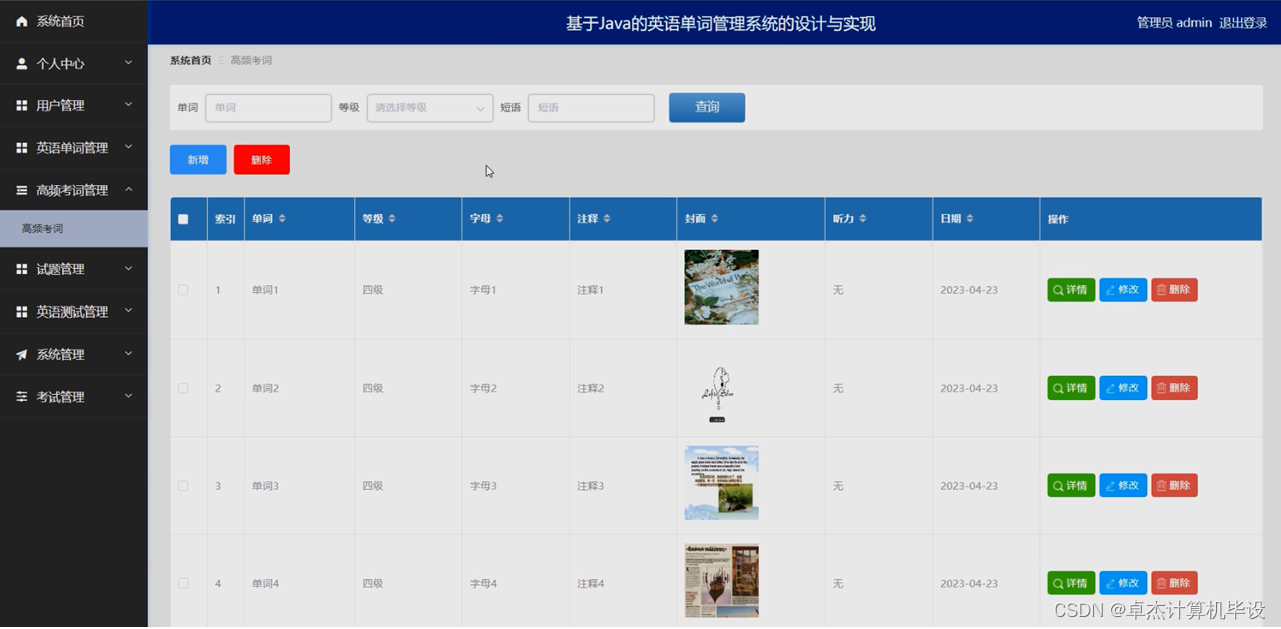Open the 试题管理 sidebar menu
The height and width of the screenshot is (629, 1281).
tap(74, 269)
